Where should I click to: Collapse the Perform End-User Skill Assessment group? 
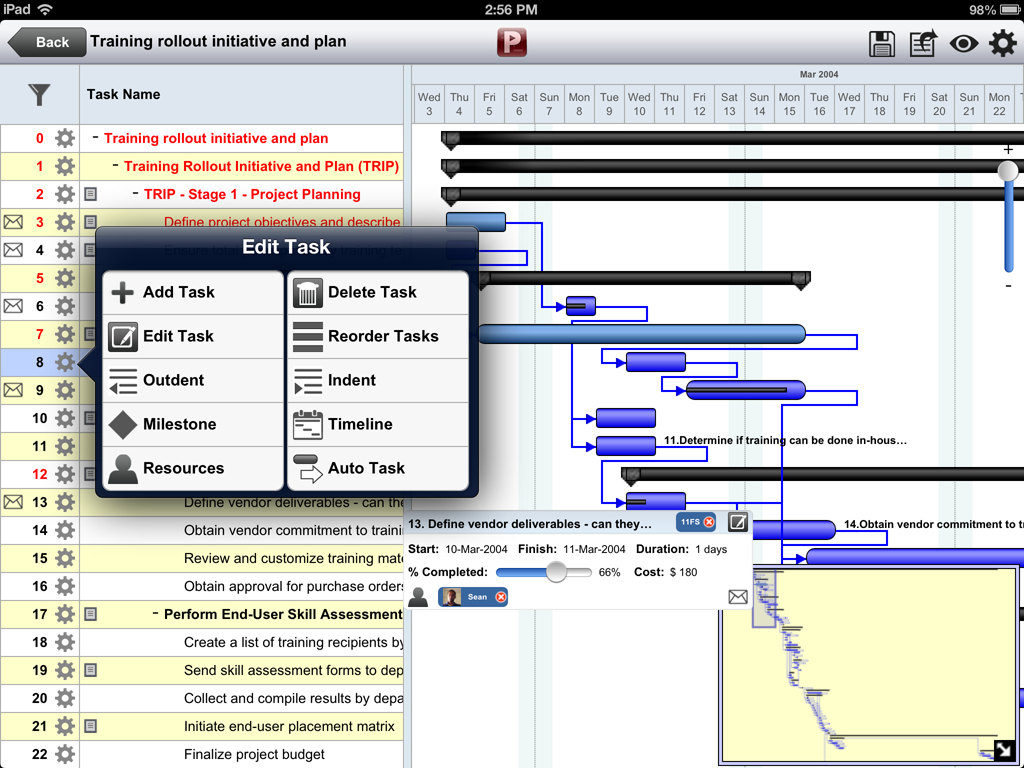click(x=157, y=614)
